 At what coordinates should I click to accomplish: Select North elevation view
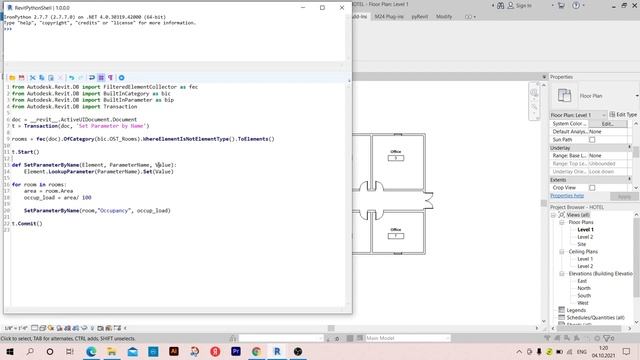click(584, 288)
